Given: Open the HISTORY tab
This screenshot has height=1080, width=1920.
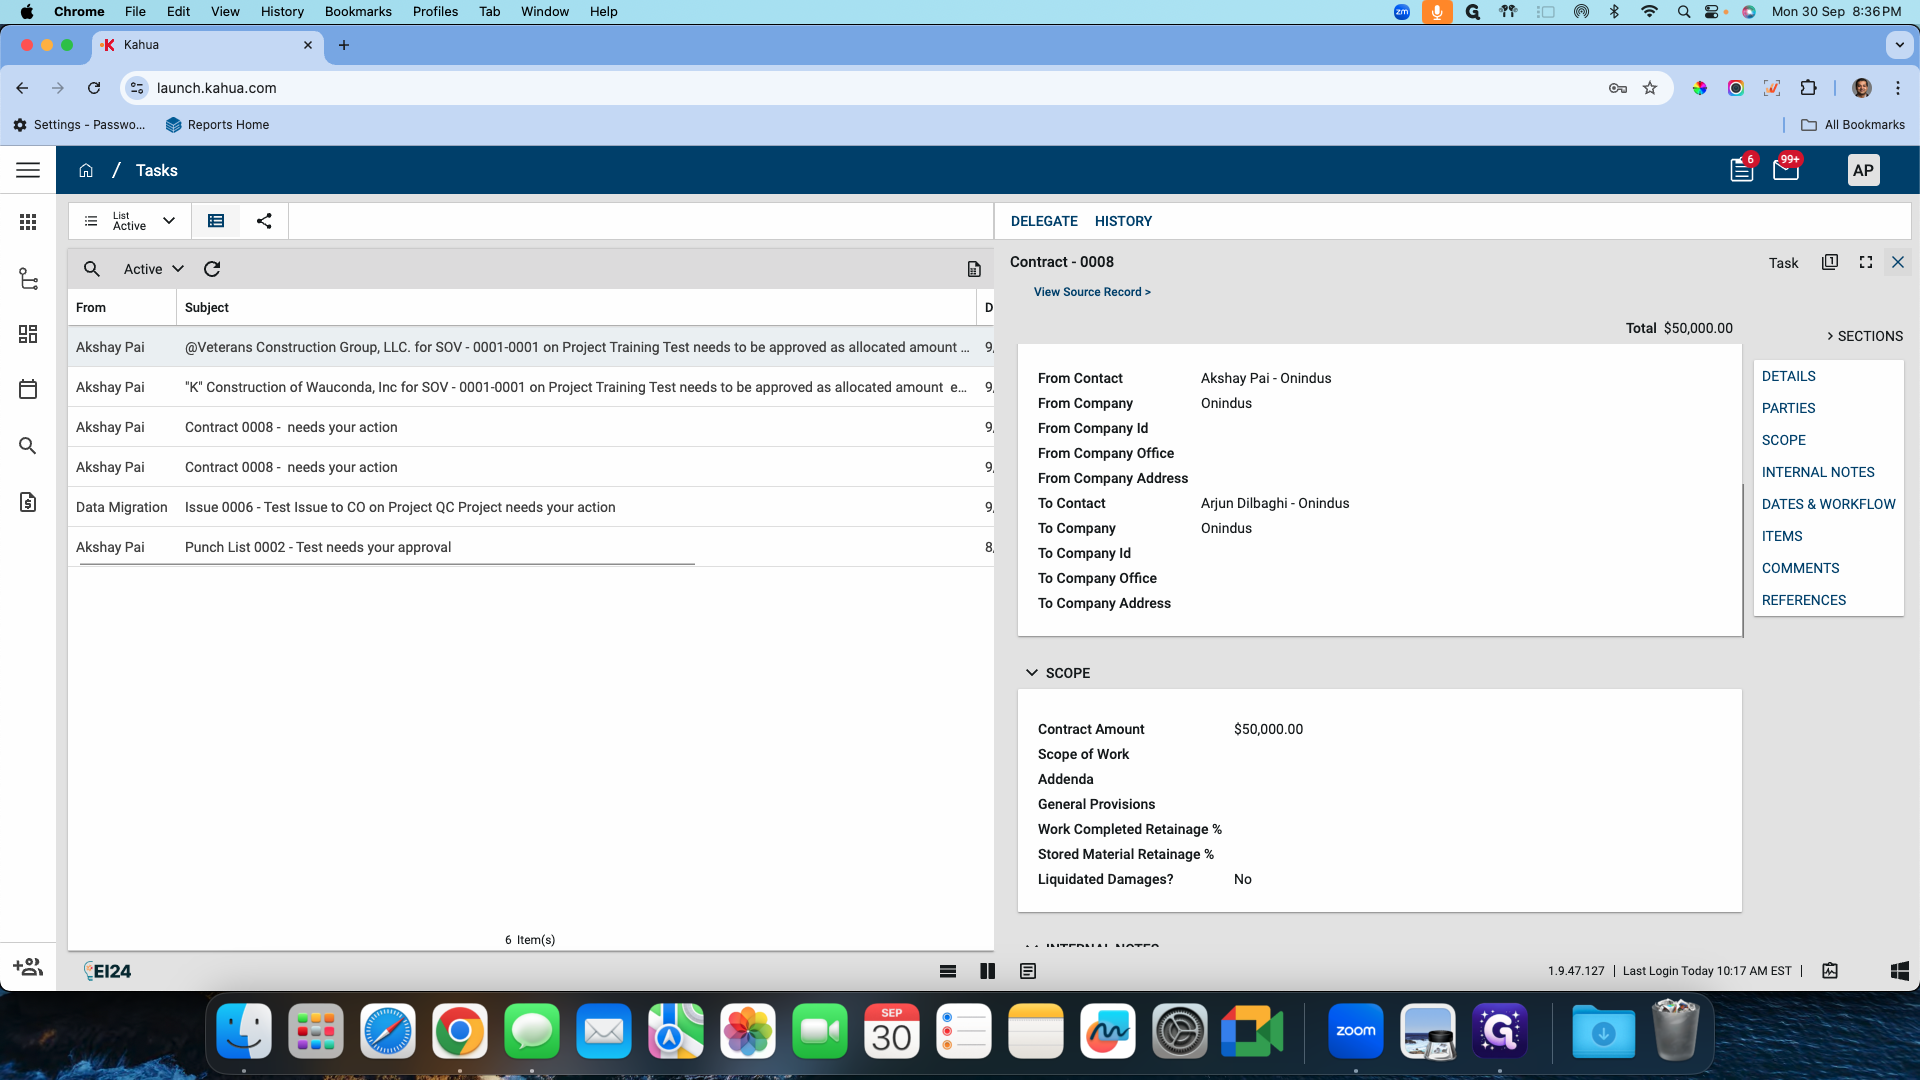Looking at the screenshot, I should [x=1123, y=221].
